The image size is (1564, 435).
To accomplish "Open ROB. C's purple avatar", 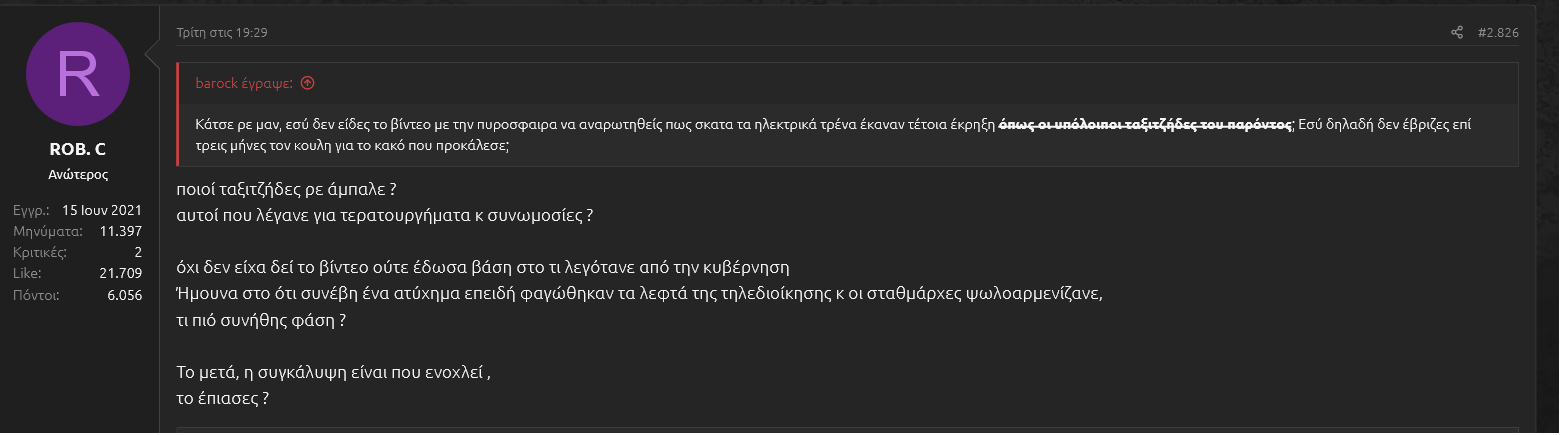I will click(77, 76).
